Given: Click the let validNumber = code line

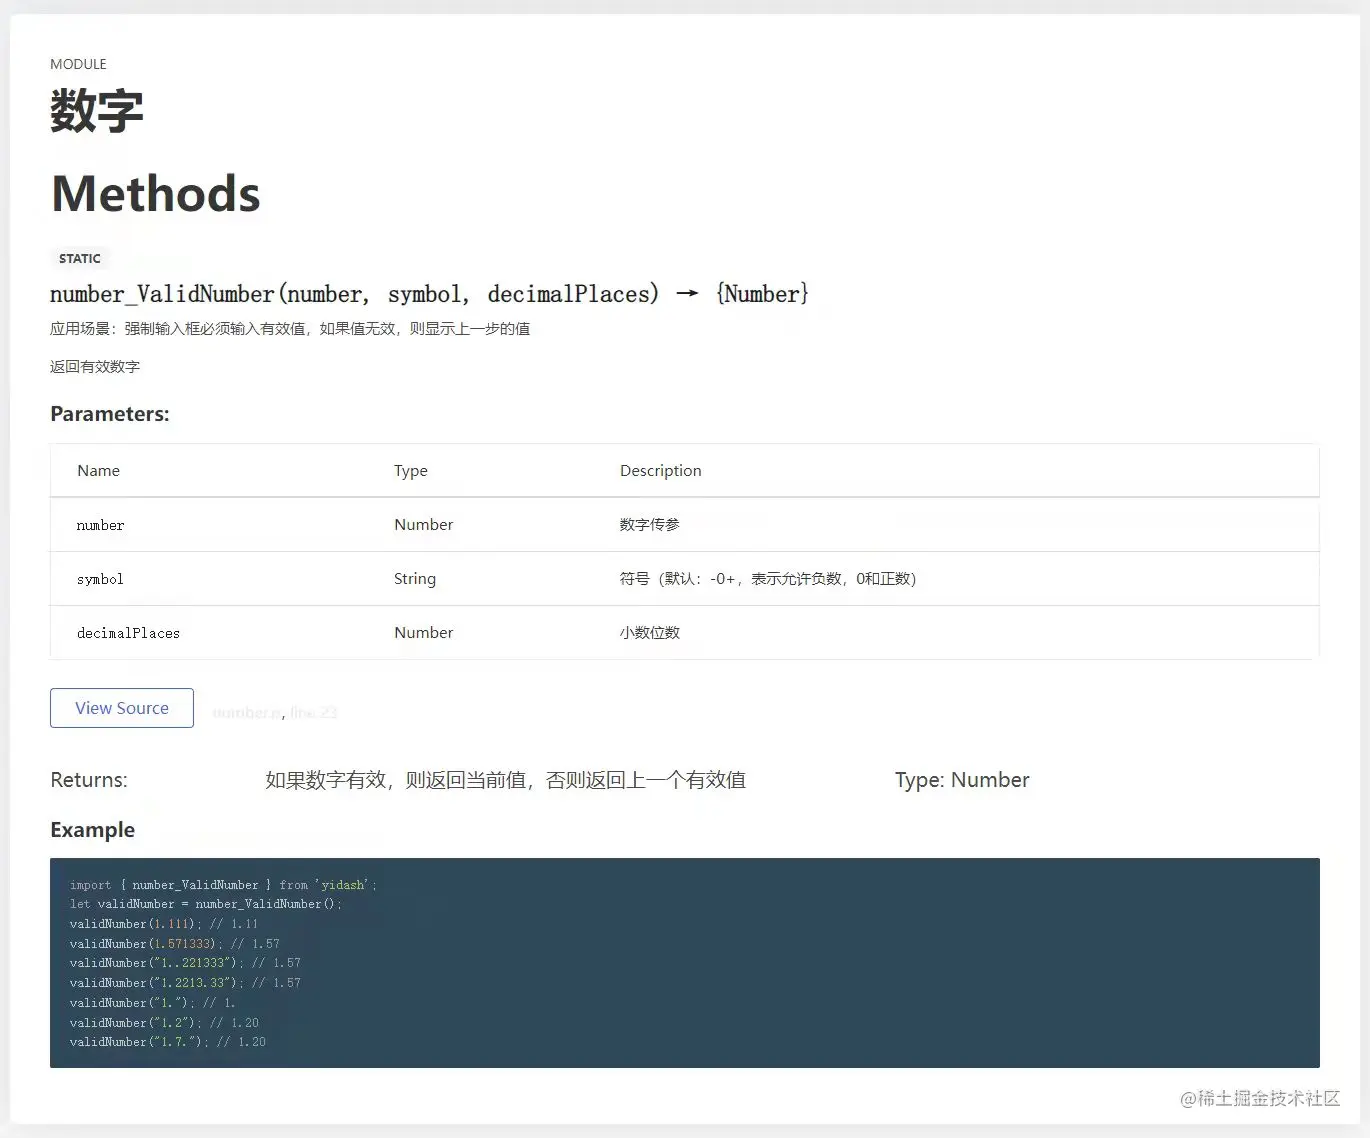Looking at the screenshot, I should point(206,904).
